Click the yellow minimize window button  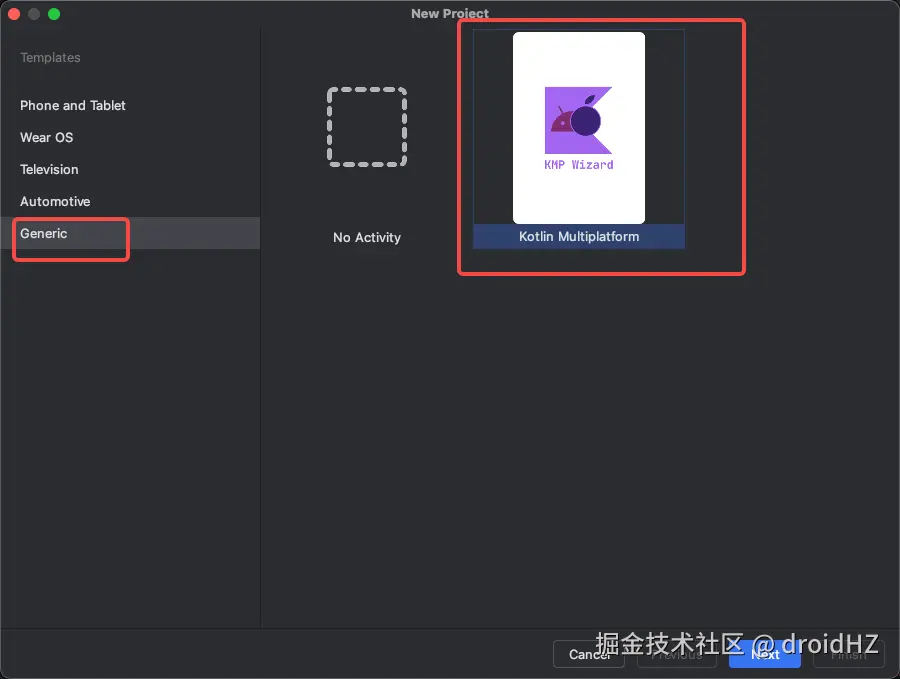pos(33,14)
